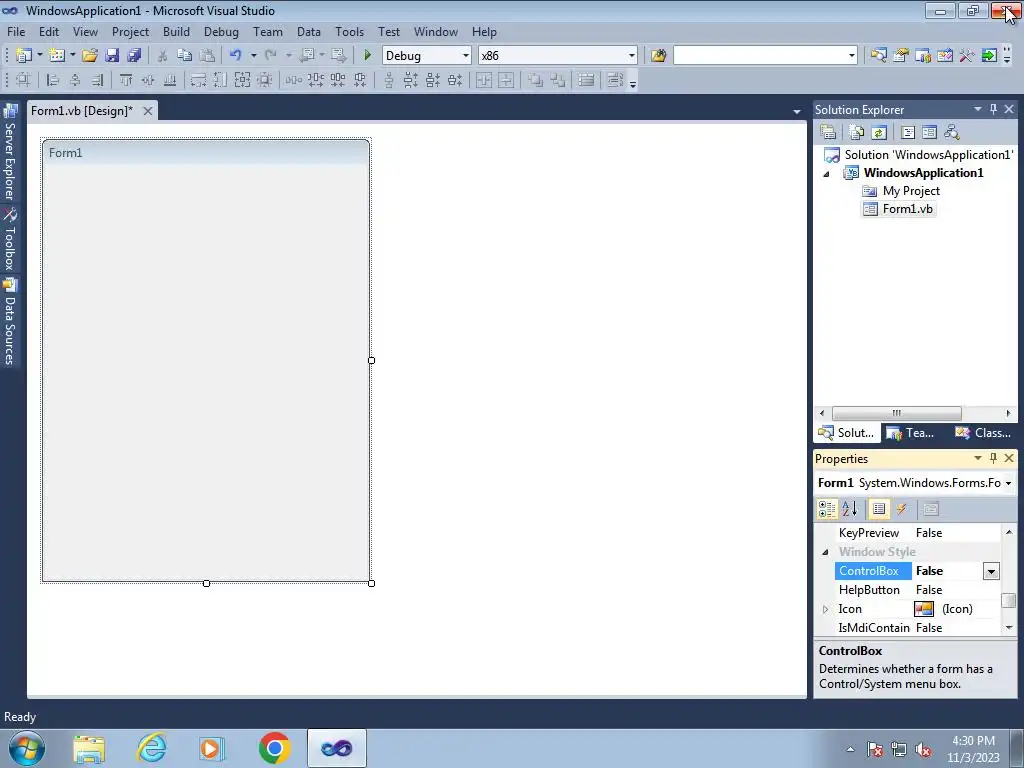Open the x86 platform dropdown
1024x768 pixels.
[632, 56]
